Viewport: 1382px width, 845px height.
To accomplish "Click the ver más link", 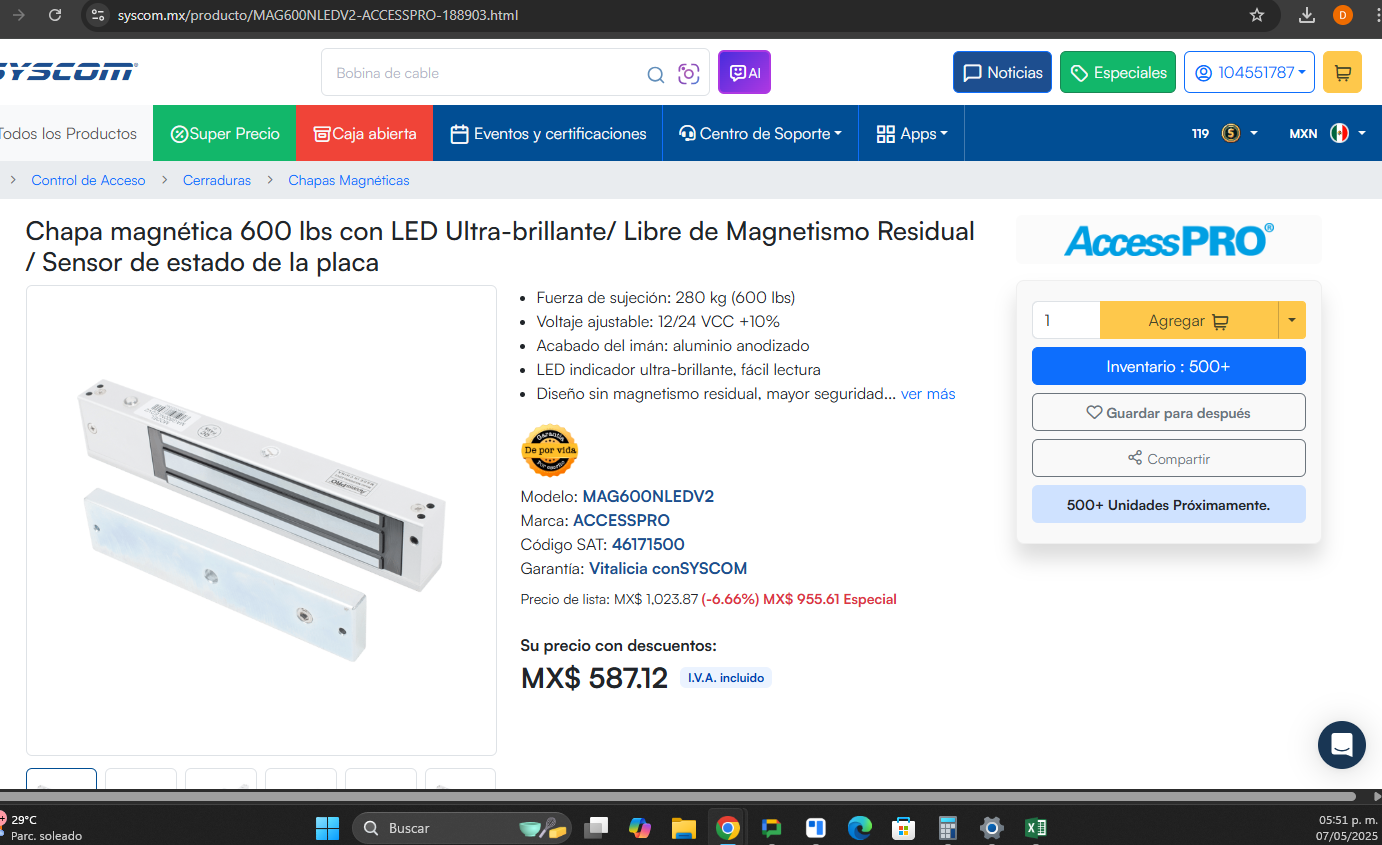I will pos(928,394).
